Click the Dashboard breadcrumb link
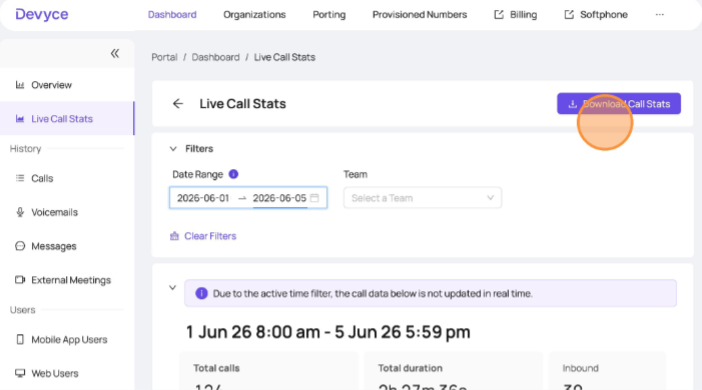702x390 pixels. [x=216, y=57]
